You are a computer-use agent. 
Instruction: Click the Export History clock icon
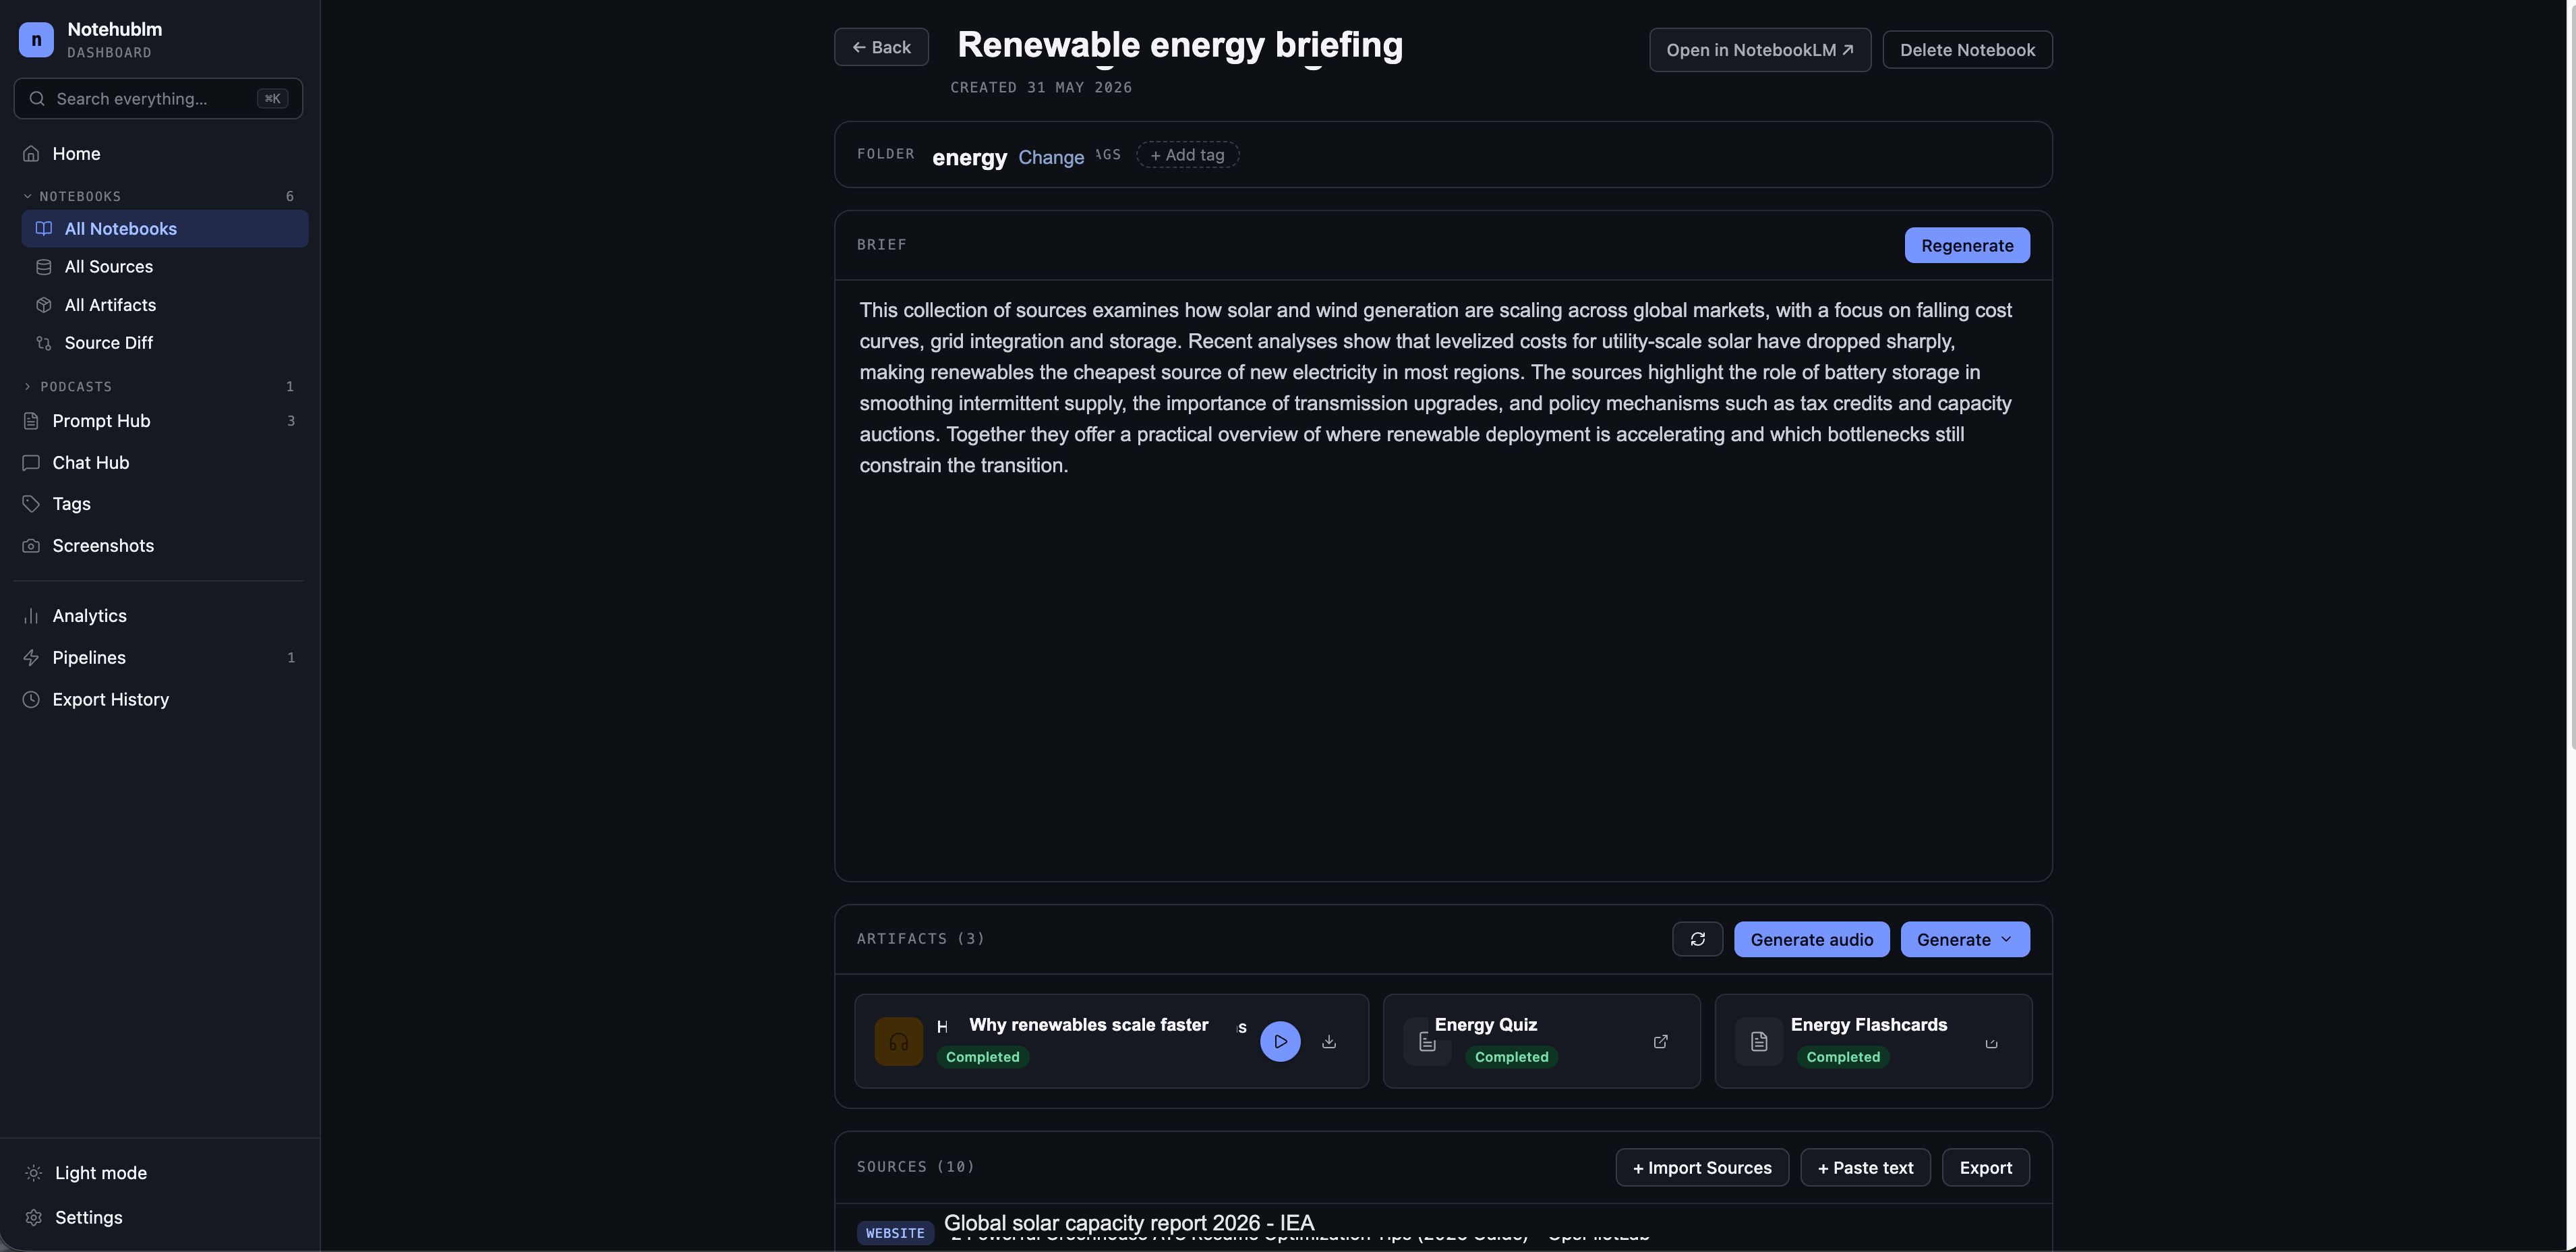click(x=31, y=699)
